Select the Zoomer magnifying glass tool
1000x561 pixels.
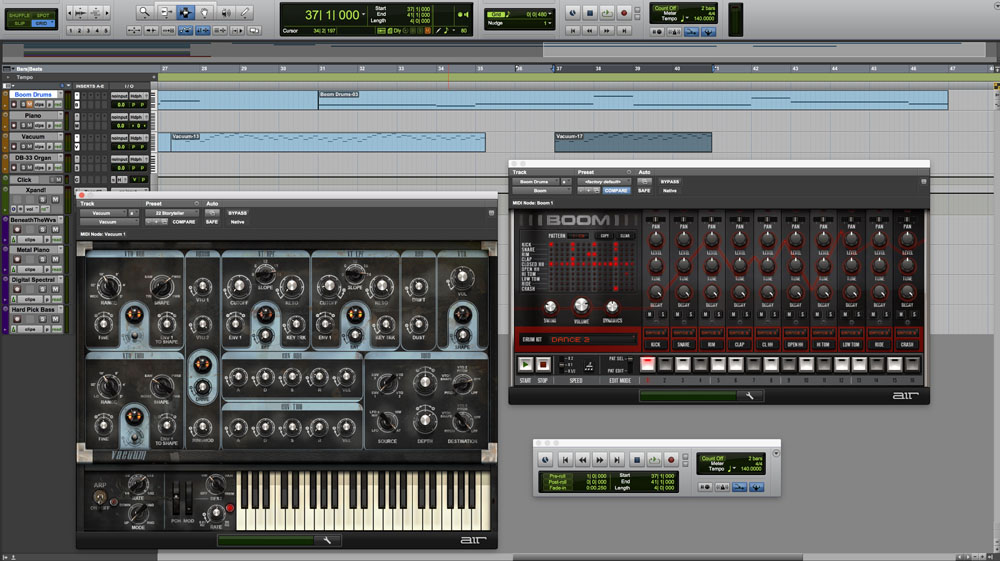144,12
